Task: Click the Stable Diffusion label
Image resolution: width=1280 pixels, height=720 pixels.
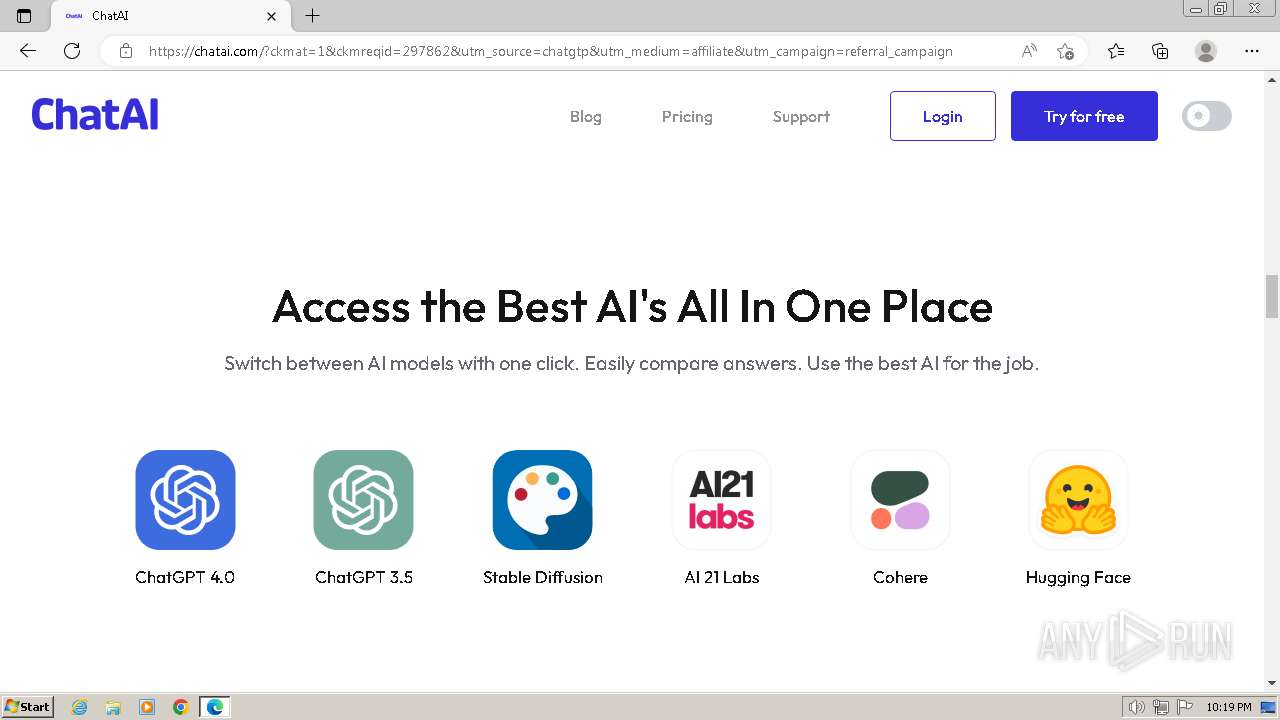Action: (x=543, y=577)
